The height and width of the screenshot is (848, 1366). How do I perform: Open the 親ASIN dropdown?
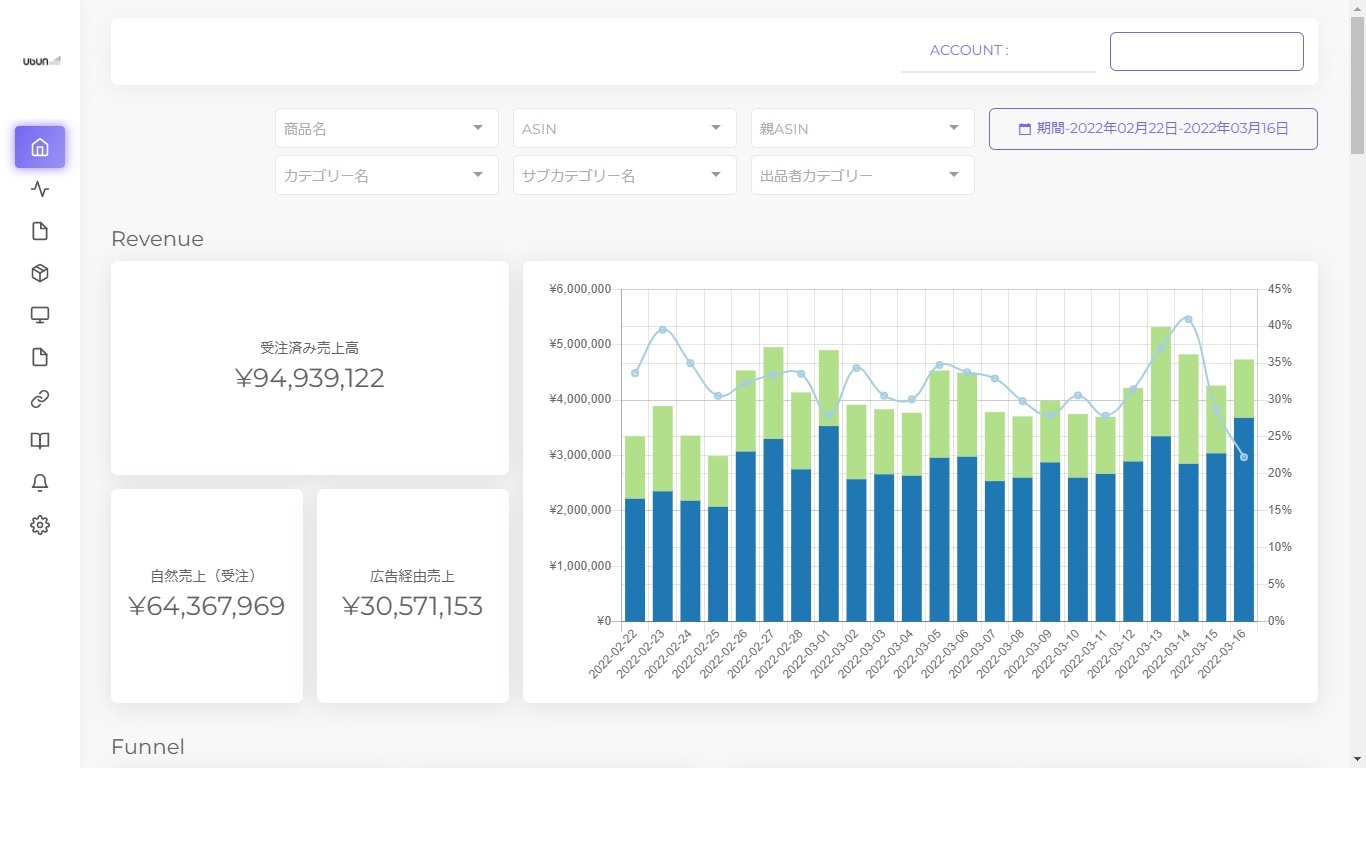(863, 128)
